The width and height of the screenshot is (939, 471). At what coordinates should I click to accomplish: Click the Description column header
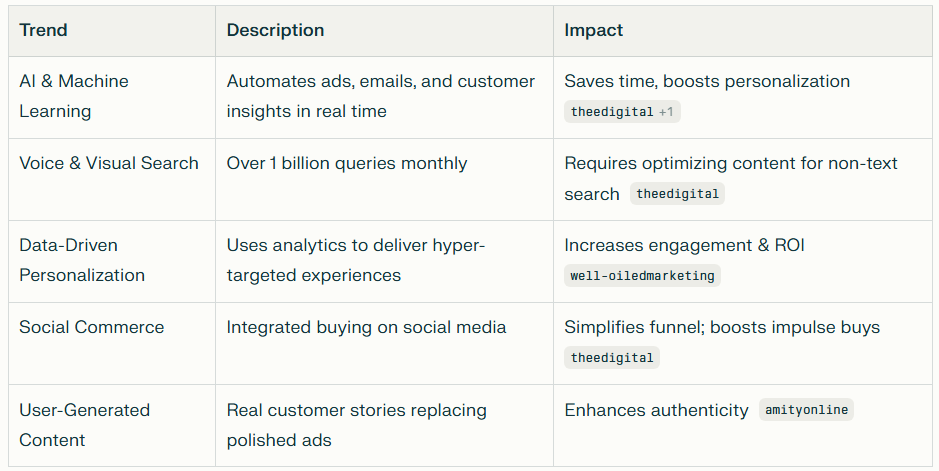pos(275,30)
